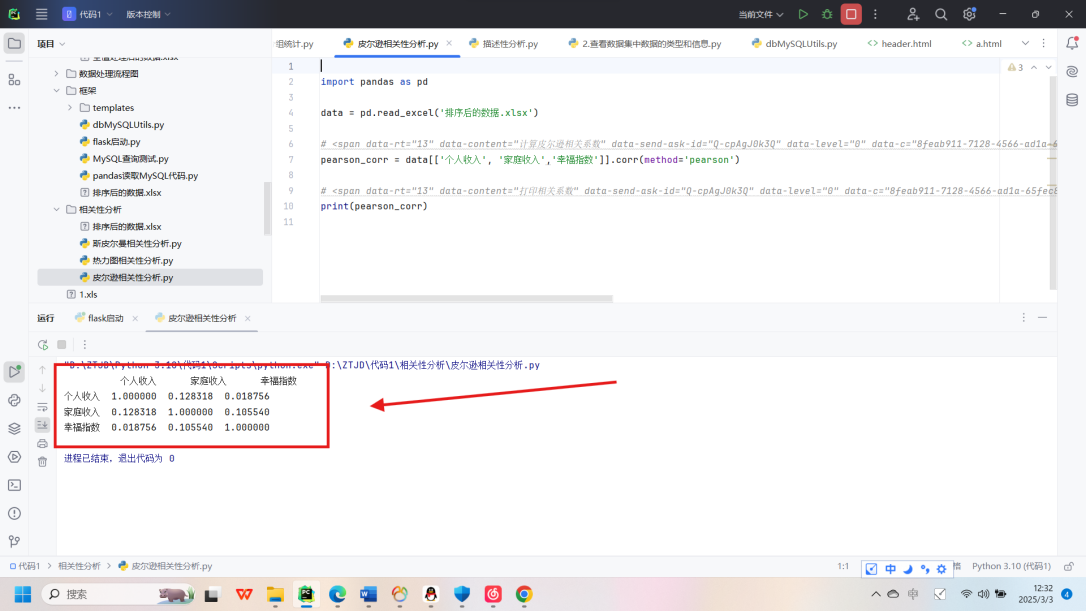Image resolution: width=1086 pixels, height=611 pixels.
Task: Switch to the a.html tab
Action: (982, 43)
